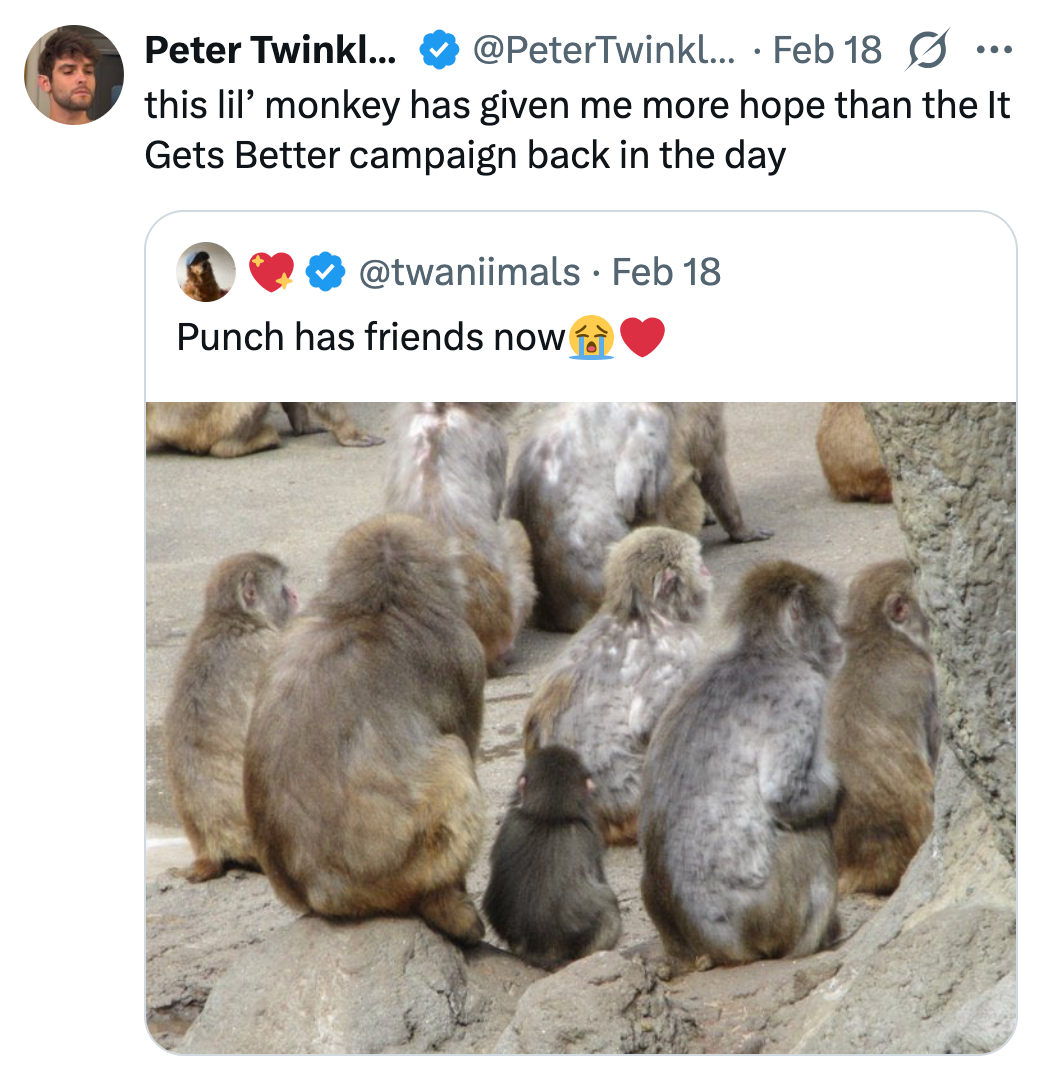Open Peter Twinkl's profile picture

click(x=73, y=75)
